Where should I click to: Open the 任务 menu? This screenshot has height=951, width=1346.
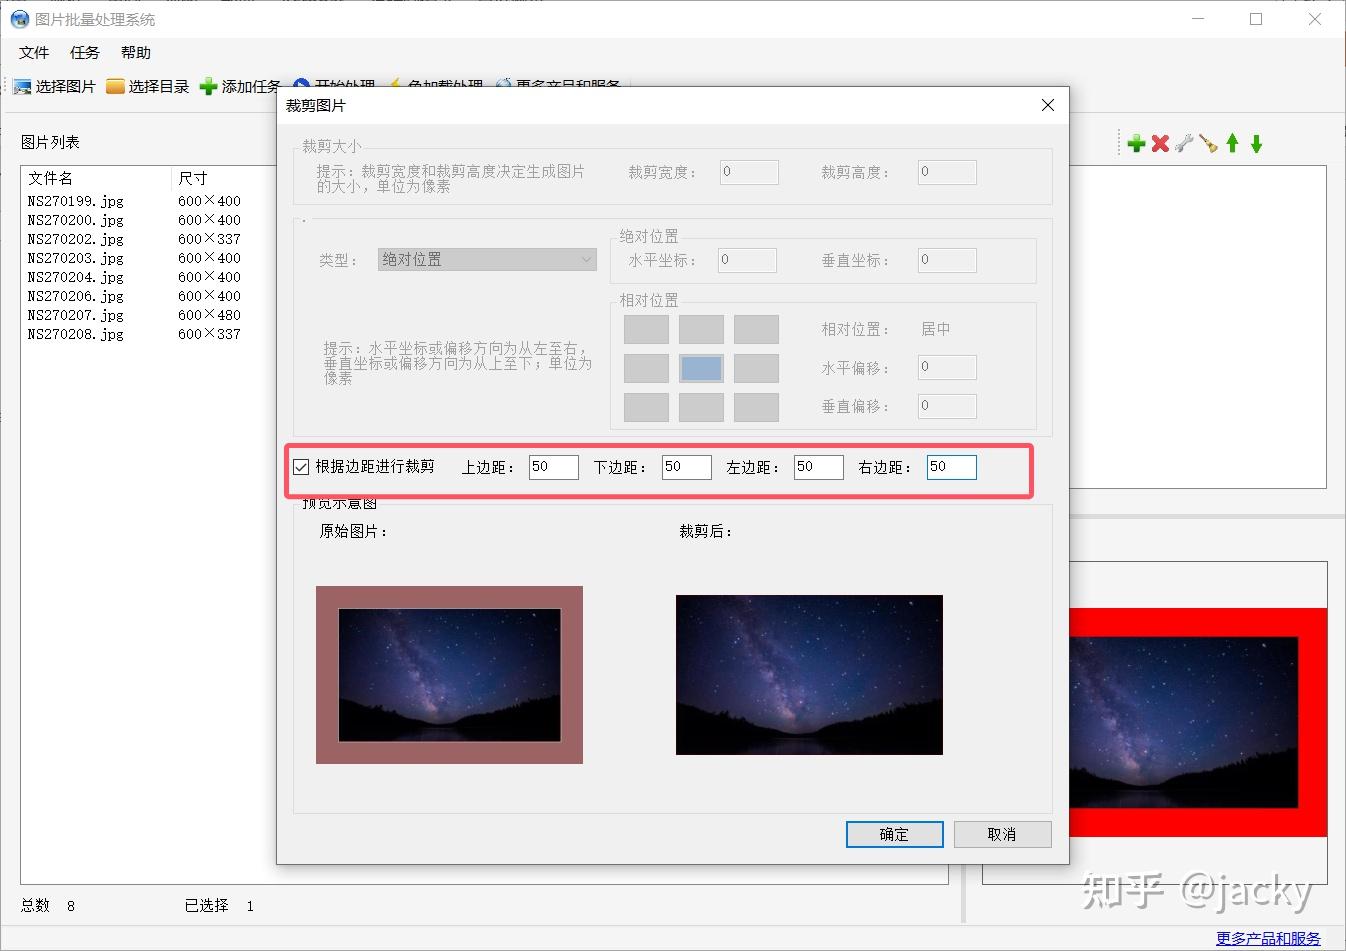point(84,52)
